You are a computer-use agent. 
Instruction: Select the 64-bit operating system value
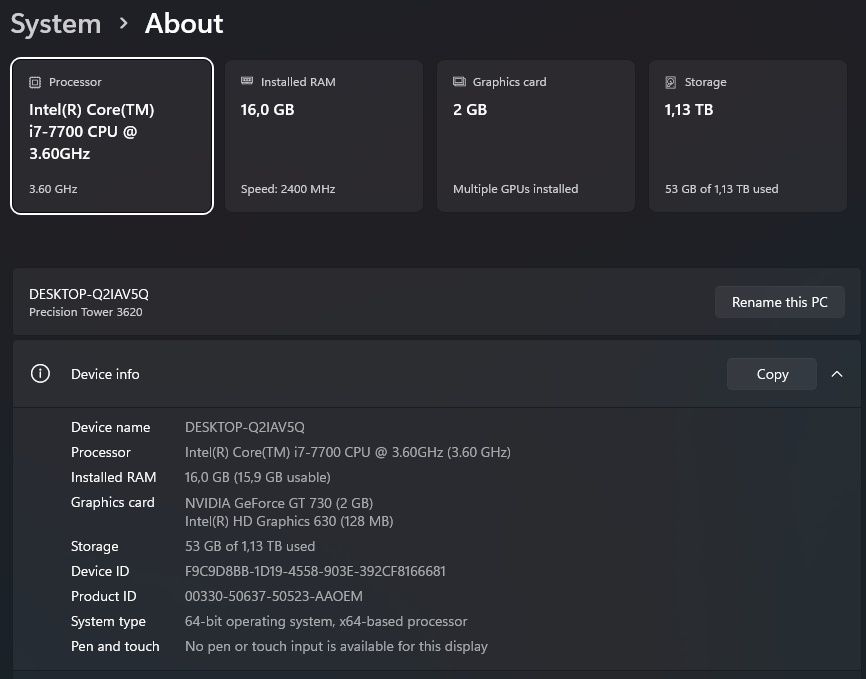pos(326,622)
